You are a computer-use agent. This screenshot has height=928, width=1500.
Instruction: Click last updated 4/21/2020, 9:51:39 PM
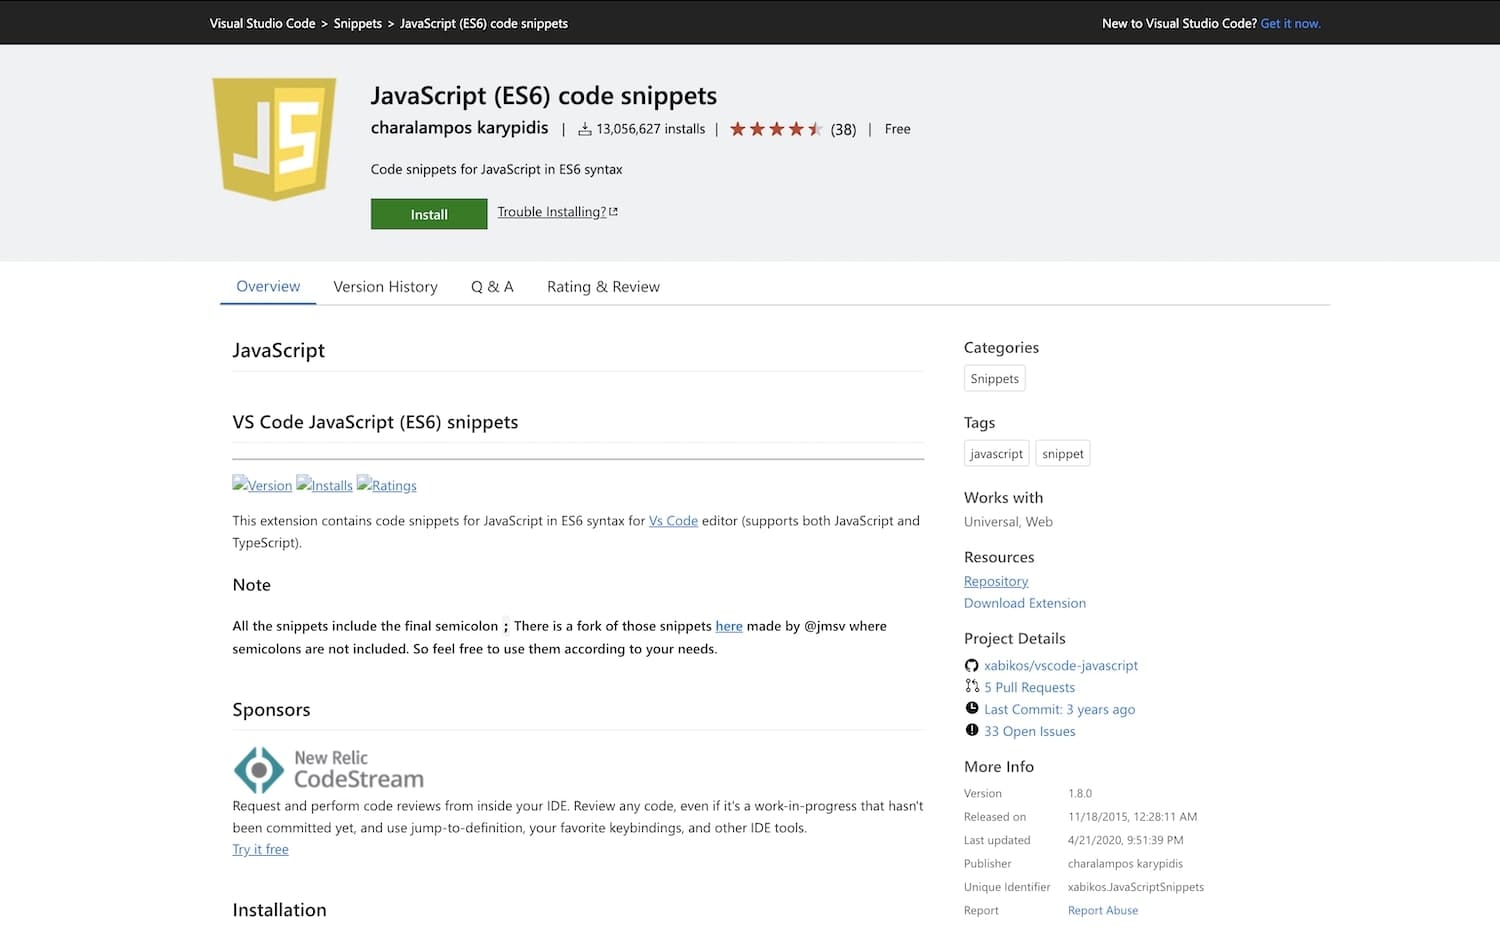(x=1125, y=840)
